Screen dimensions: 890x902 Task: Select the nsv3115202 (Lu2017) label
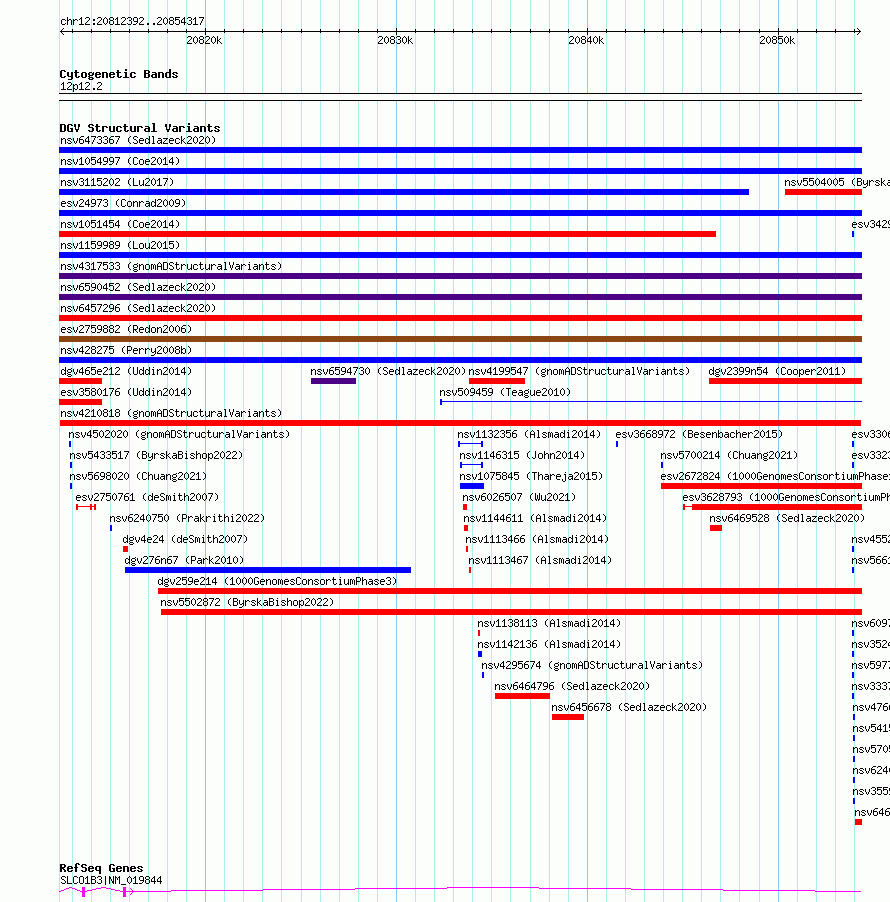[x=117, y=182]
